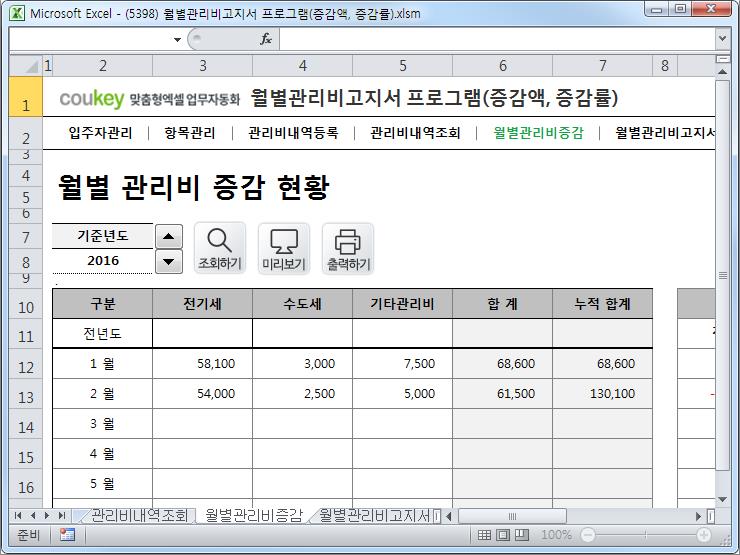Click the macro recording icon in status bar
Image resolution: width=740 pixels, height=555 pixels.
(x=67, y=535)
